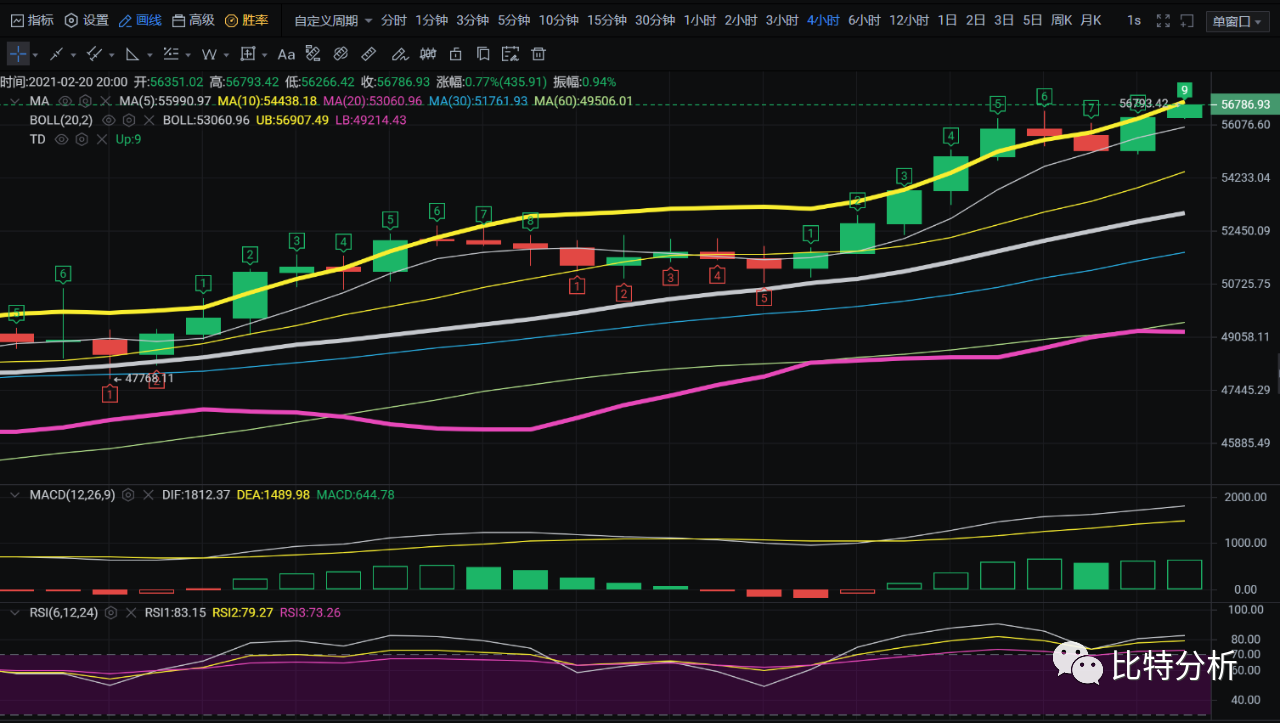This screenshot has height=723, width=1280.
Task: Remove the RSI indicator with X
Action: pos(132,612)
